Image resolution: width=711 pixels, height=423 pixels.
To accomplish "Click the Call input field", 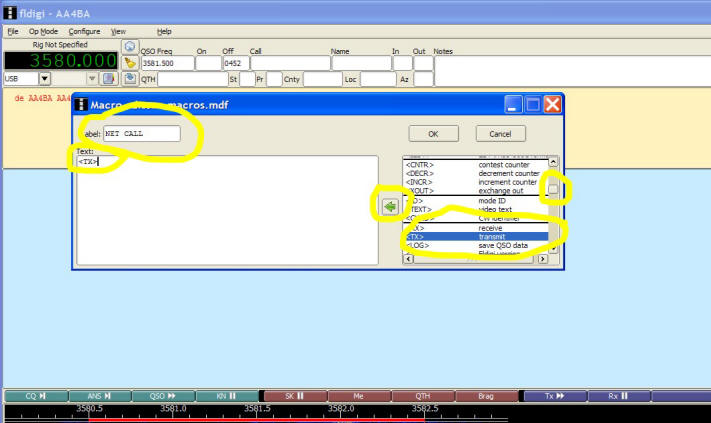I will tap(290, 63).
